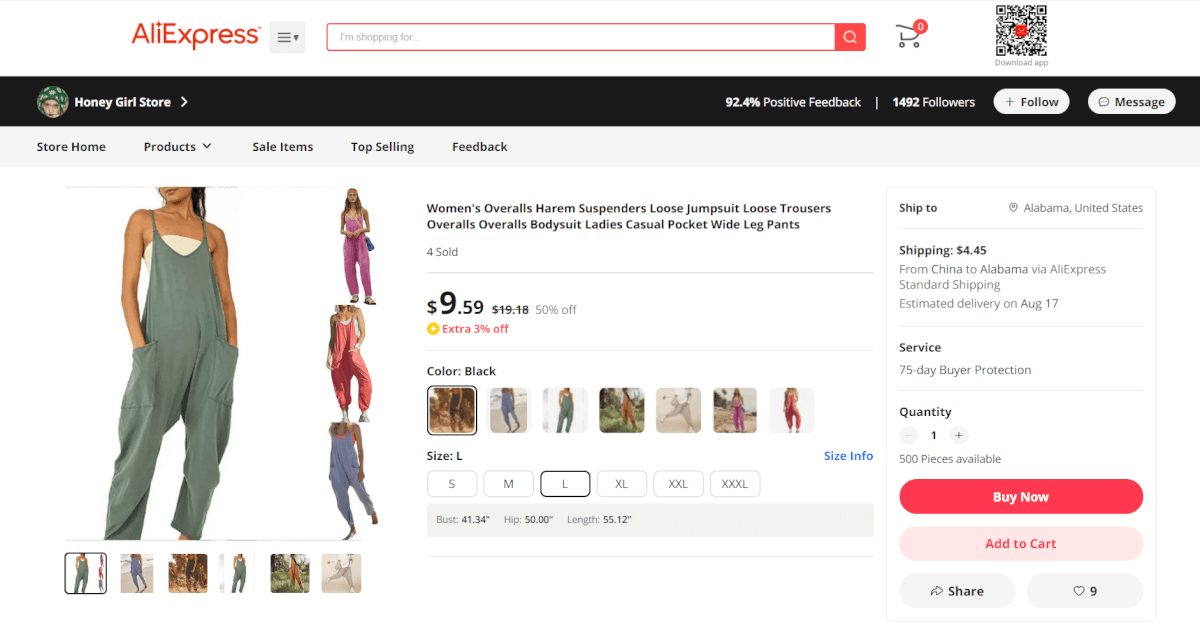Open the hamburger category menu

point(287,37)
